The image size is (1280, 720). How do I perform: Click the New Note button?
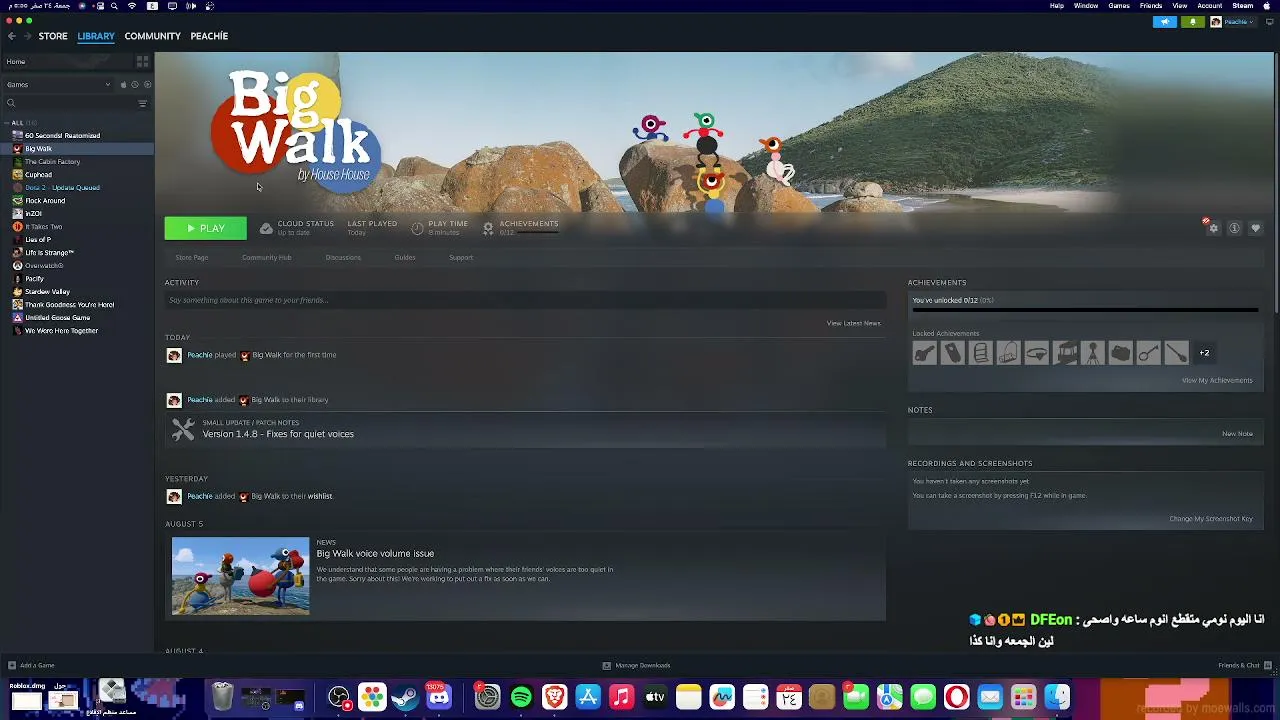coord(1237,434)
